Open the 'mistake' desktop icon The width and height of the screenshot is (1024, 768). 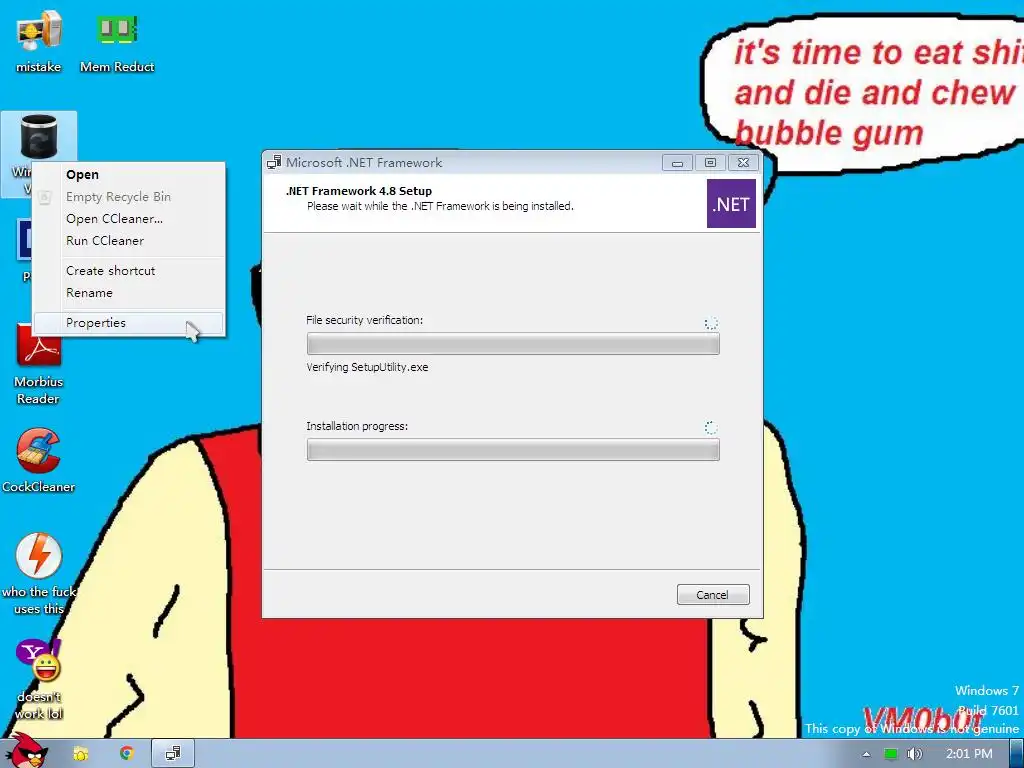tap(39, 40)
